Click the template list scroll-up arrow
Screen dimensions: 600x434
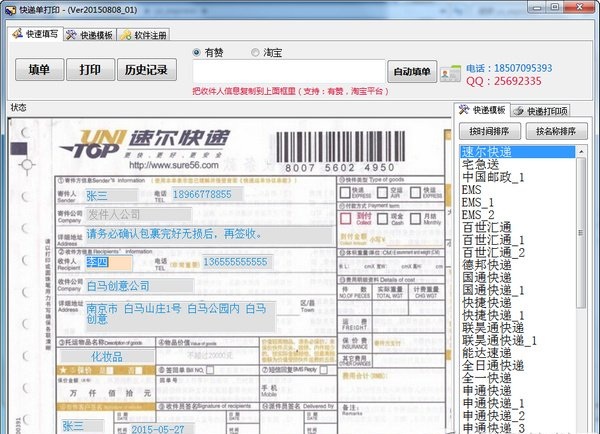pos(581,152)
